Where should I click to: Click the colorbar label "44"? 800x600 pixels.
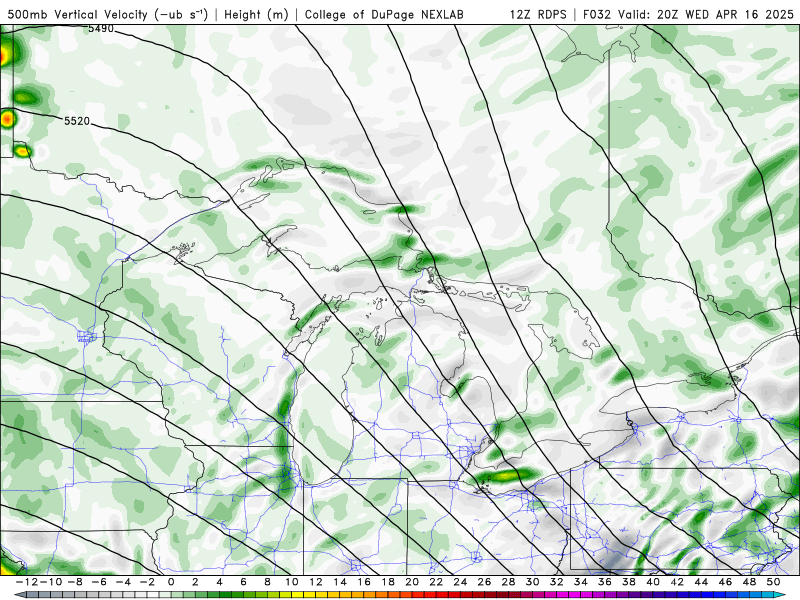[701, 582]
